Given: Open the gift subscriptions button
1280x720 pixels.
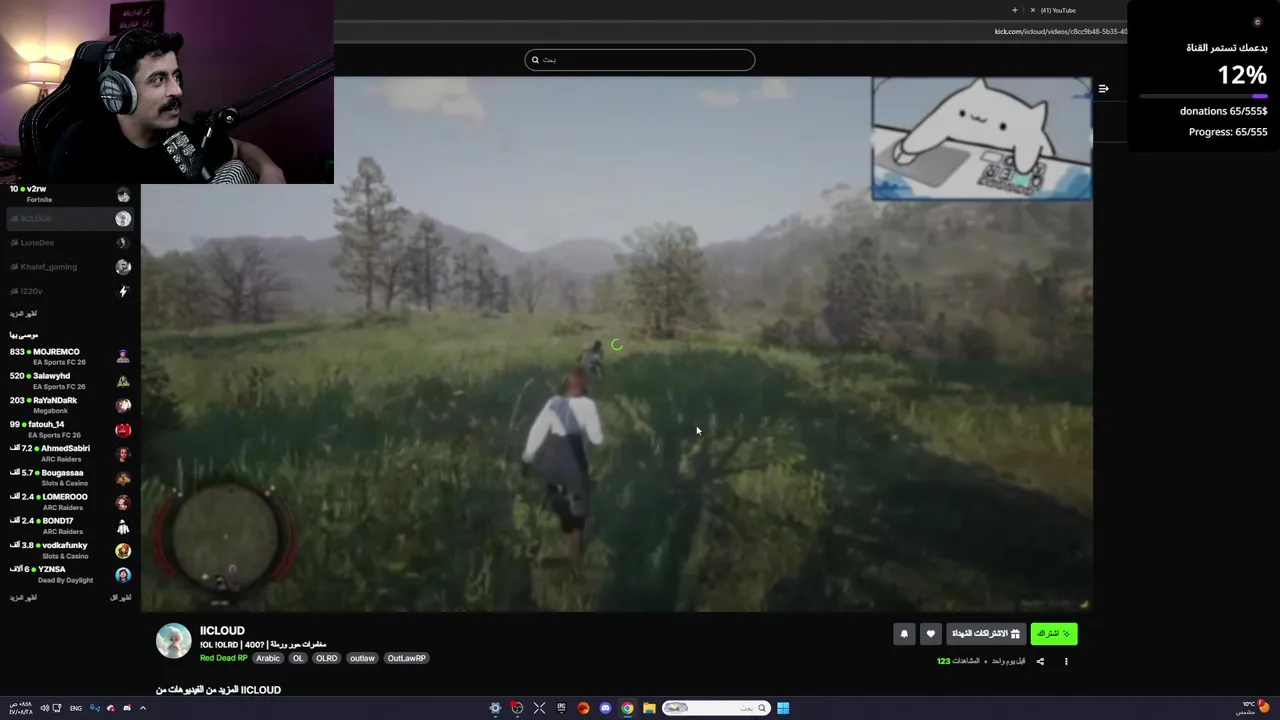Looking at the screenshot, I should 986,633.
